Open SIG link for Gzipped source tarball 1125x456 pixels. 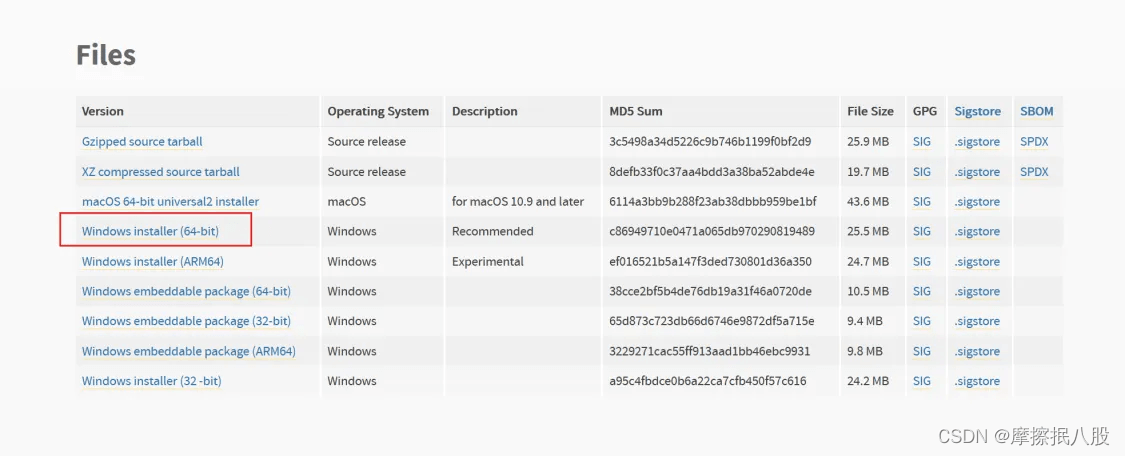click(921, 142)
